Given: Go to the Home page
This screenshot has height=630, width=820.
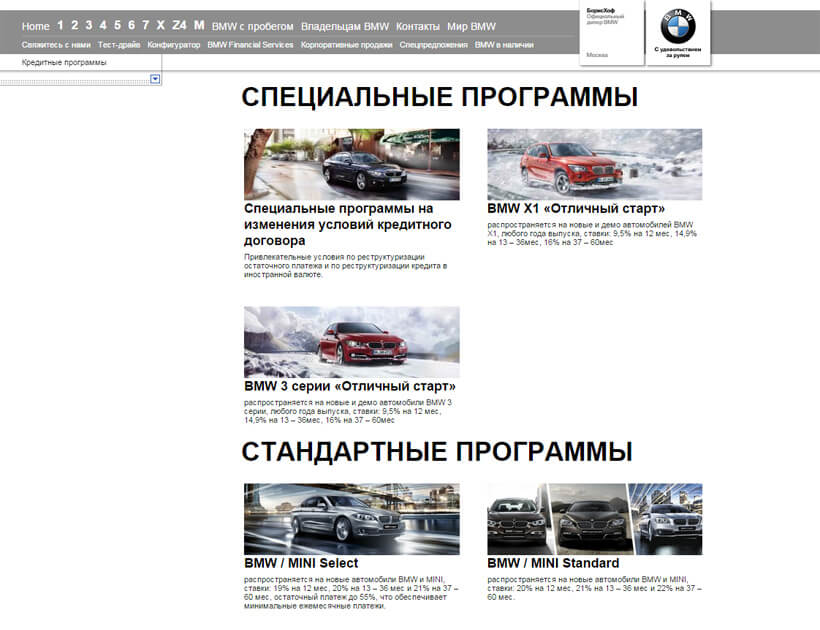Looking at the screenshot, I should [x=36, y=26].
